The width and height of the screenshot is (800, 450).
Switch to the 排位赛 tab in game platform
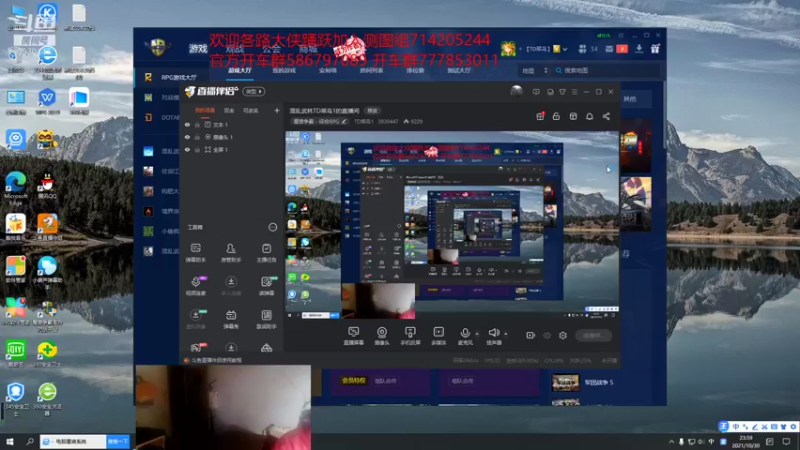[415, 70]
